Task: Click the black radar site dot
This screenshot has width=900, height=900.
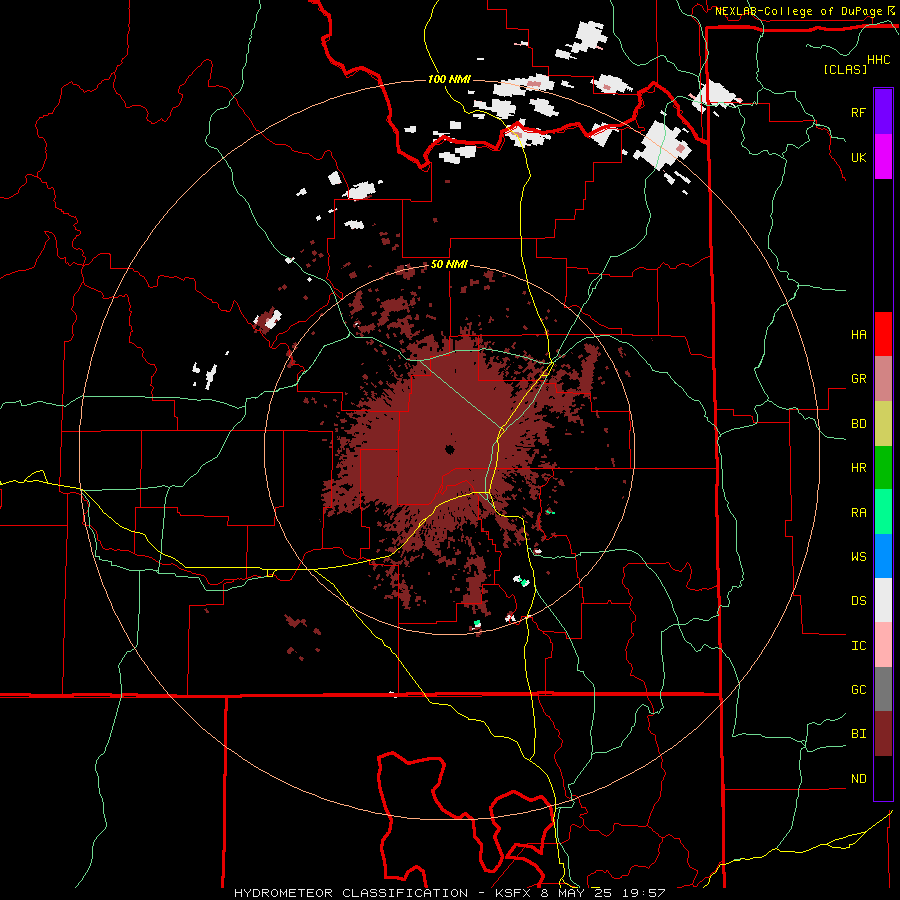Action: coord(449,449)
